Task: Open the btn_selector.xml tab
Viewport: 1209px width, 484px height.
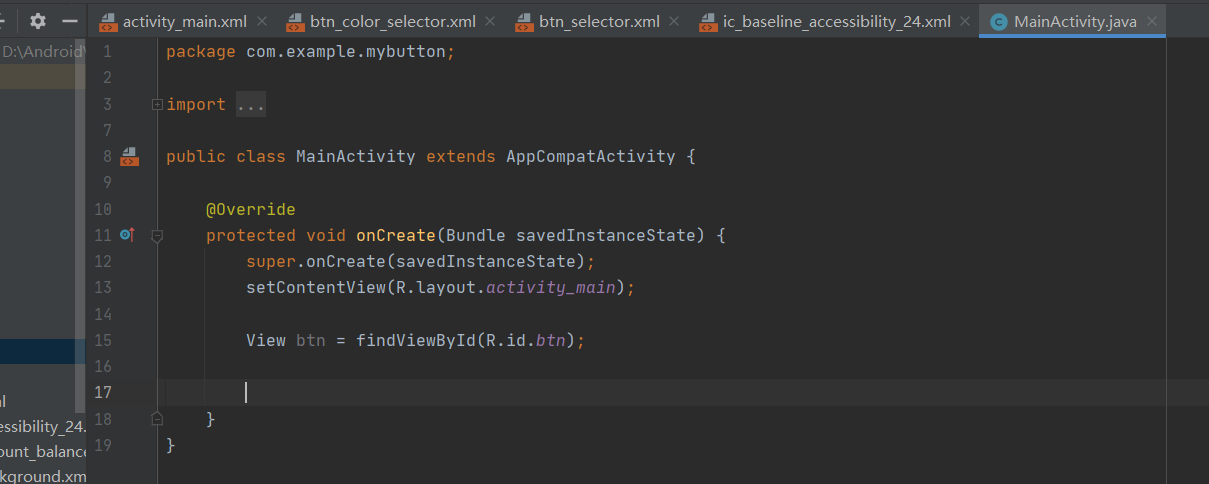Action: click(x=601, y=20)
